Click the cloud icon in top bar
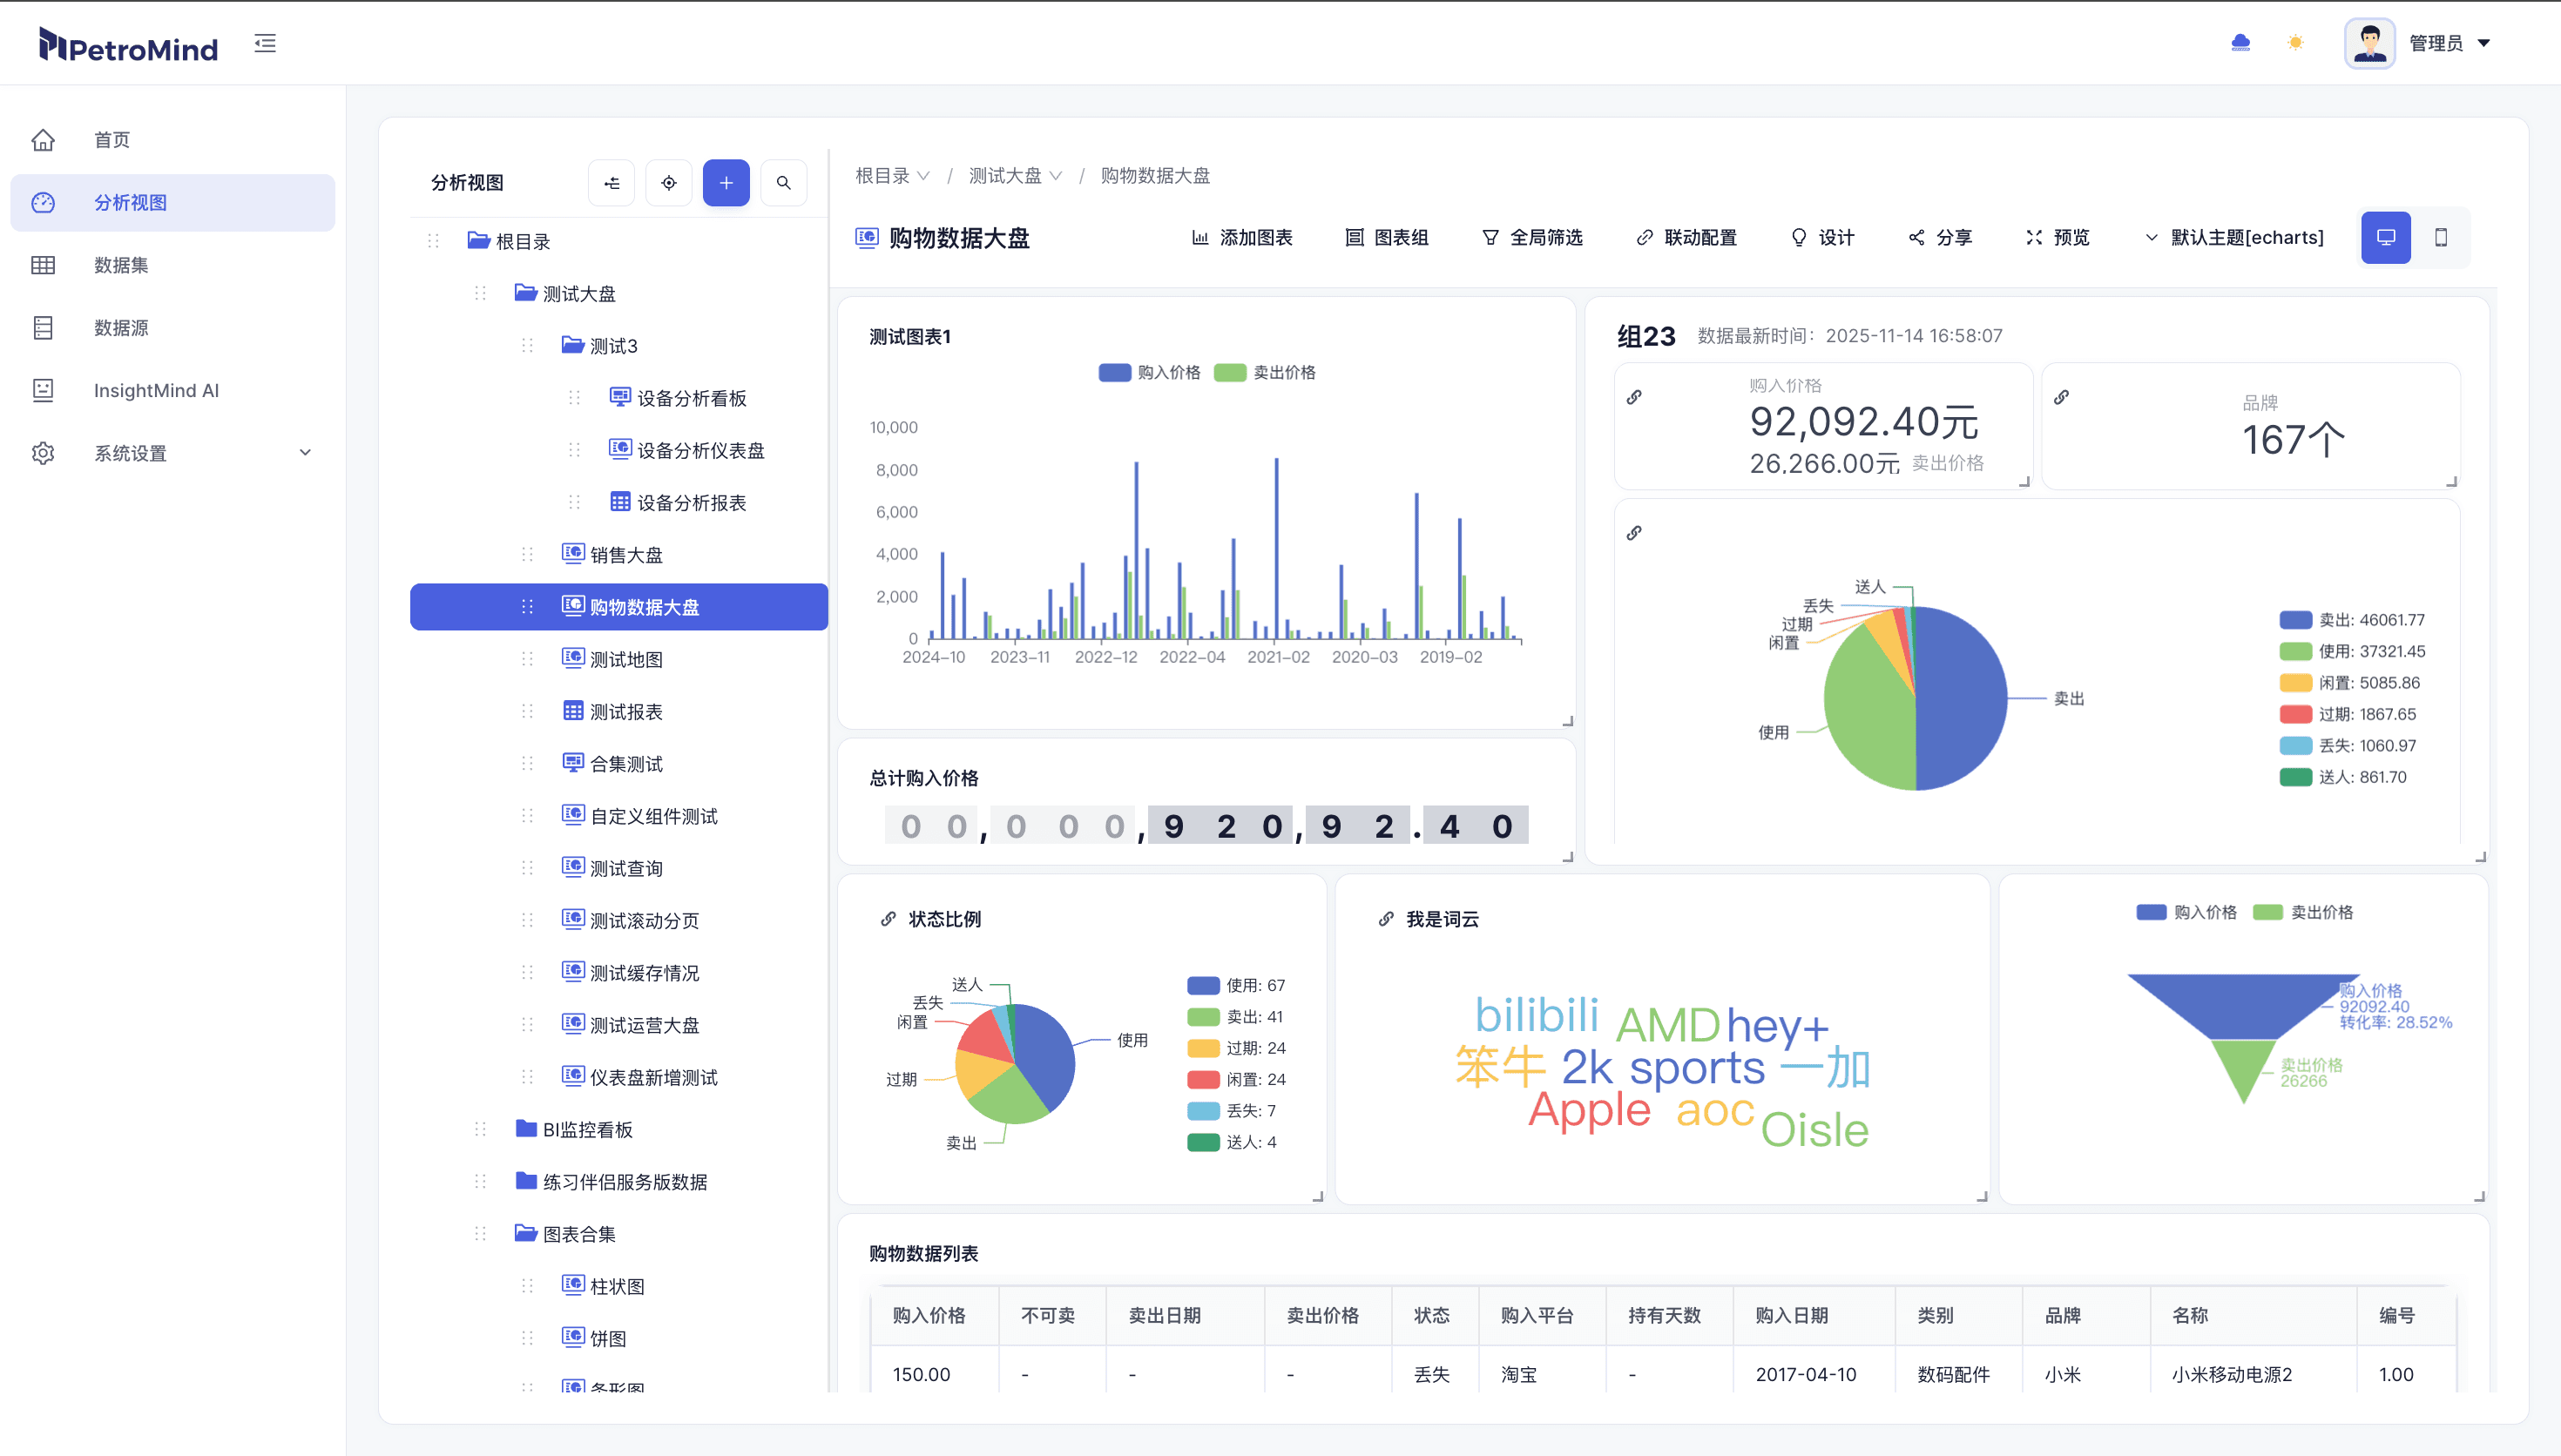This screenshot has height=1456, width=2561. click(2241, 43)
